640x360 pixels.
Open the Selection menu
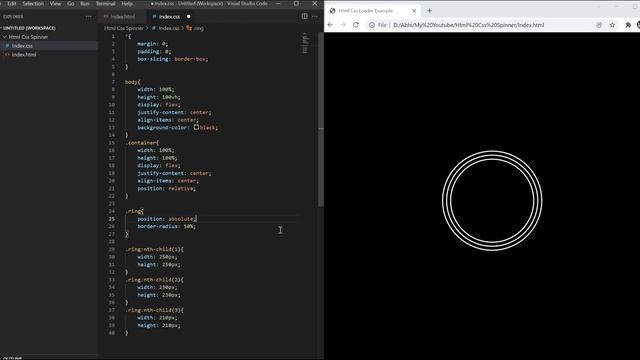(33, 3)
